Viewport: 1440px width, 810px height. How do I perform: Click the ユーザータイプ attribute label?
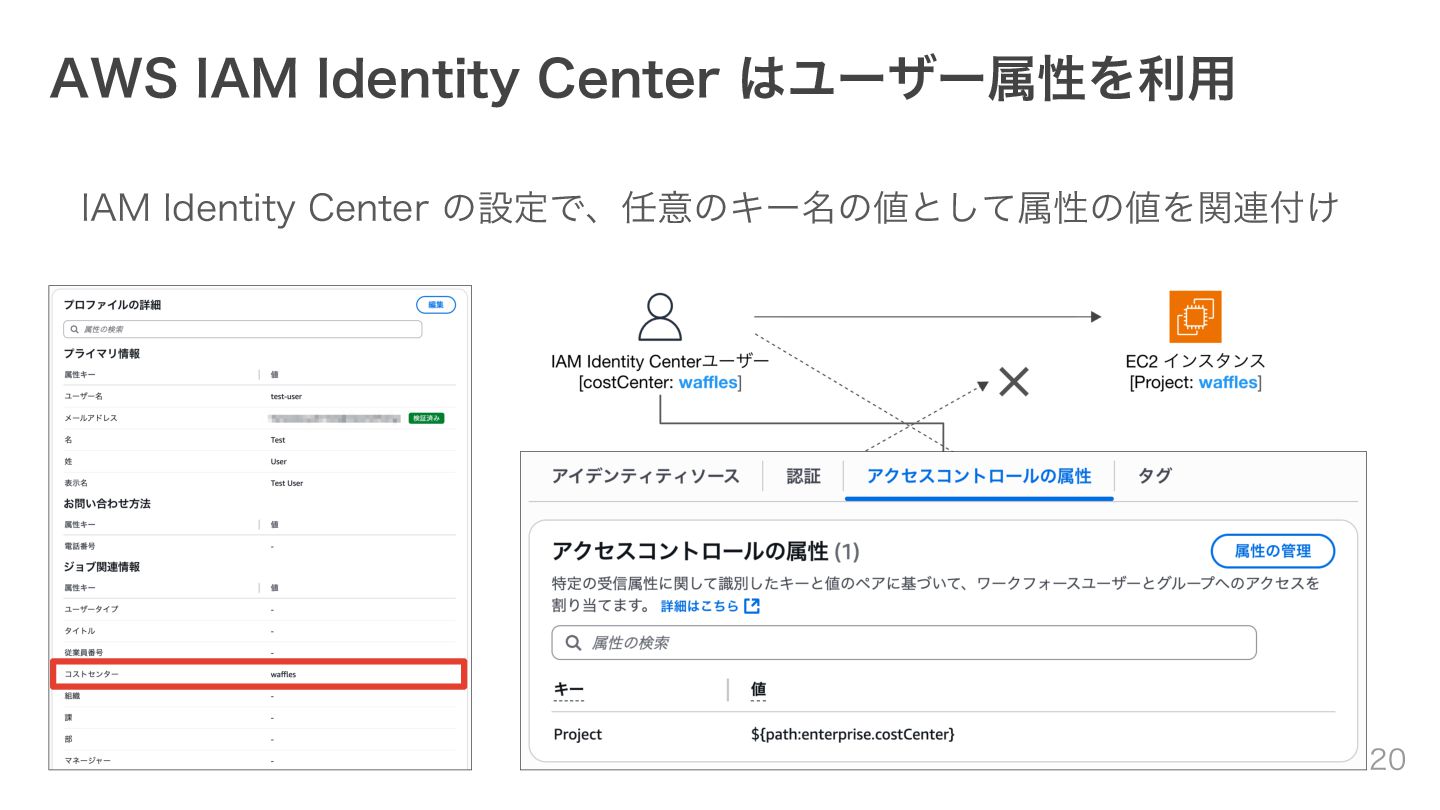click(x=91, y=609)
